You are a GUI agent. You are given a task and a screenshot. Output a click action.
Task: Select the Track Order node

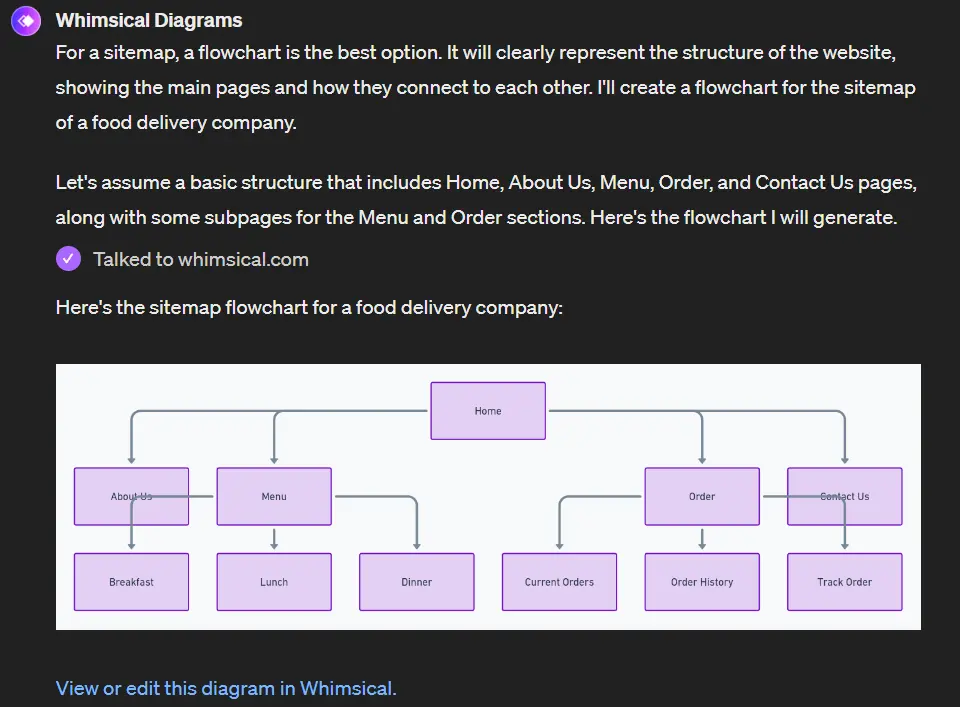click(845, 581)
